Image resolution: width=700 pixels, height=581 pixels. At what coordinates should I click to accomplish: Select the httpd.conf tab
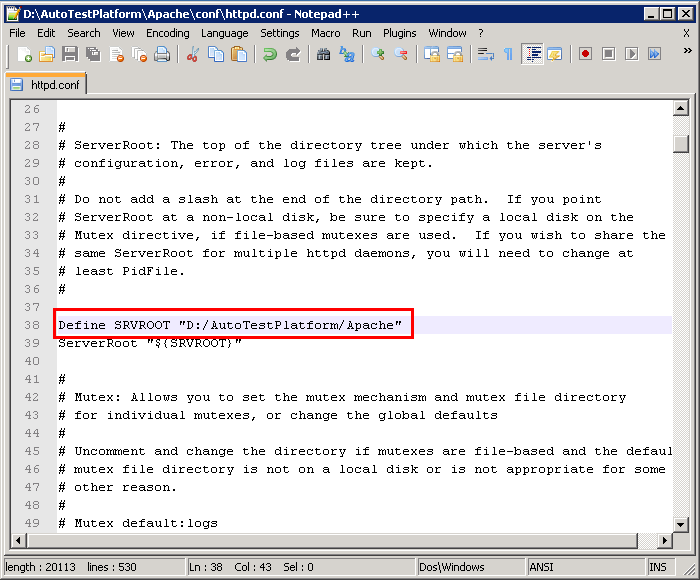46,84
